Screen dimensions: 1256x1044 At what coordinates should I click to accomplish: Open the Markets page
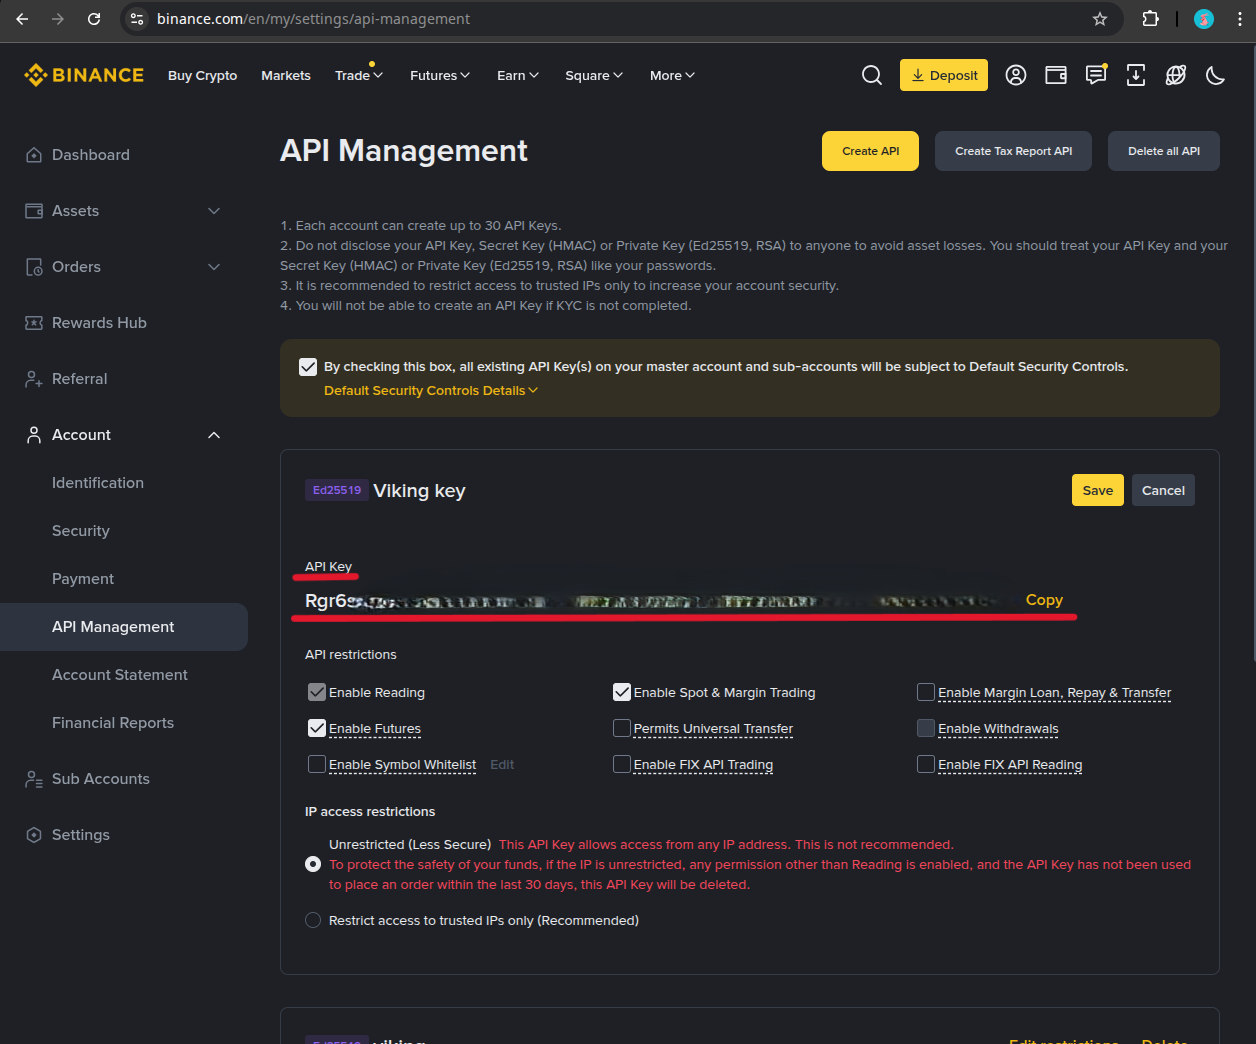click(x=286, y=75)
